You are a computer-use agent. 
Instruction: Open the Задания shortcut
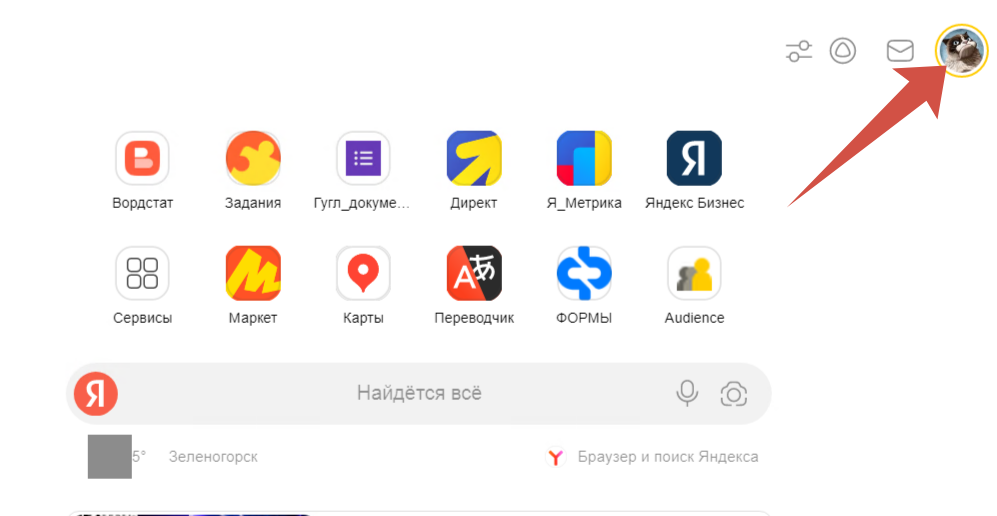point(253,158)
